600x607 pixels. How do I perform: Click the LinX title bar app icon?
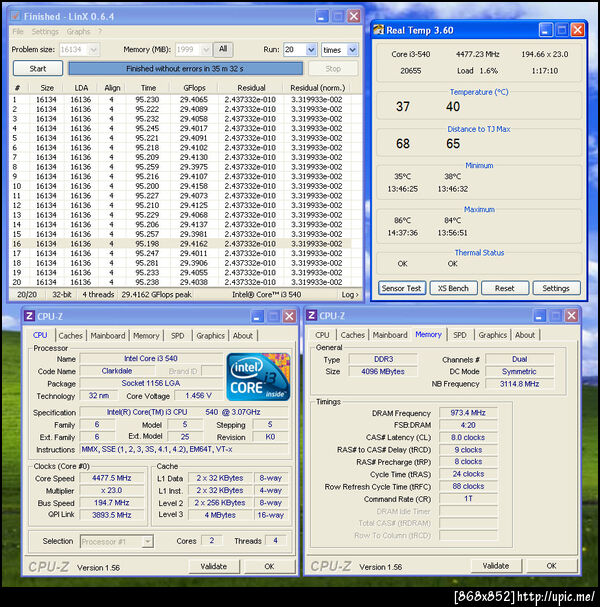pos(15,16)
